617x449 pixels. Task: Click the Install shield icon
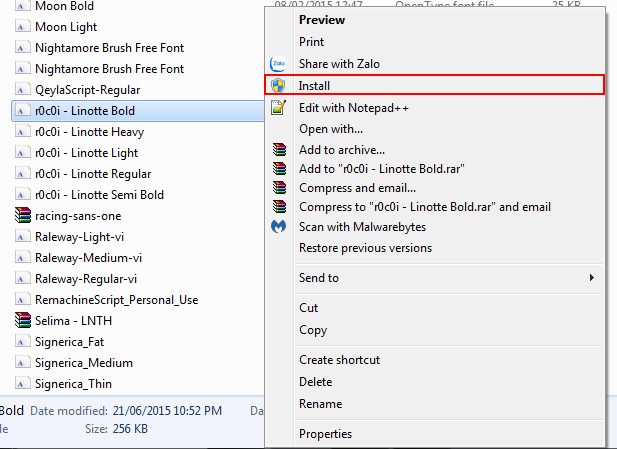point(279,86)
